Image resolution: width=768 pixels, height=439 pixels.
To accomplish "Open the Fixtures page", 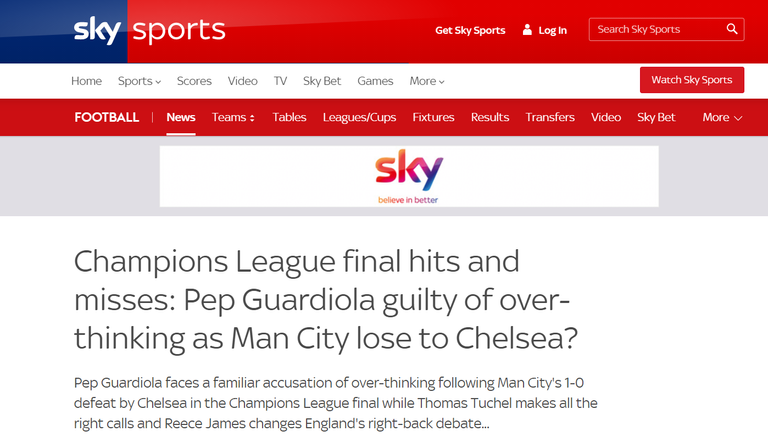I will pos(433,117).
